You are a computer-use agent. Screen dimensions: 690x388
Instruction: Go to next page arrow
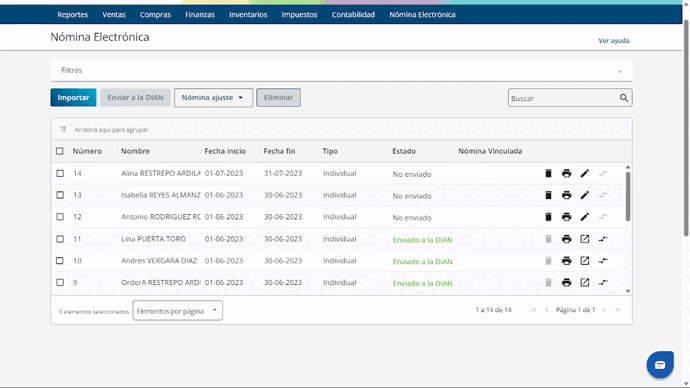(605, 310)
